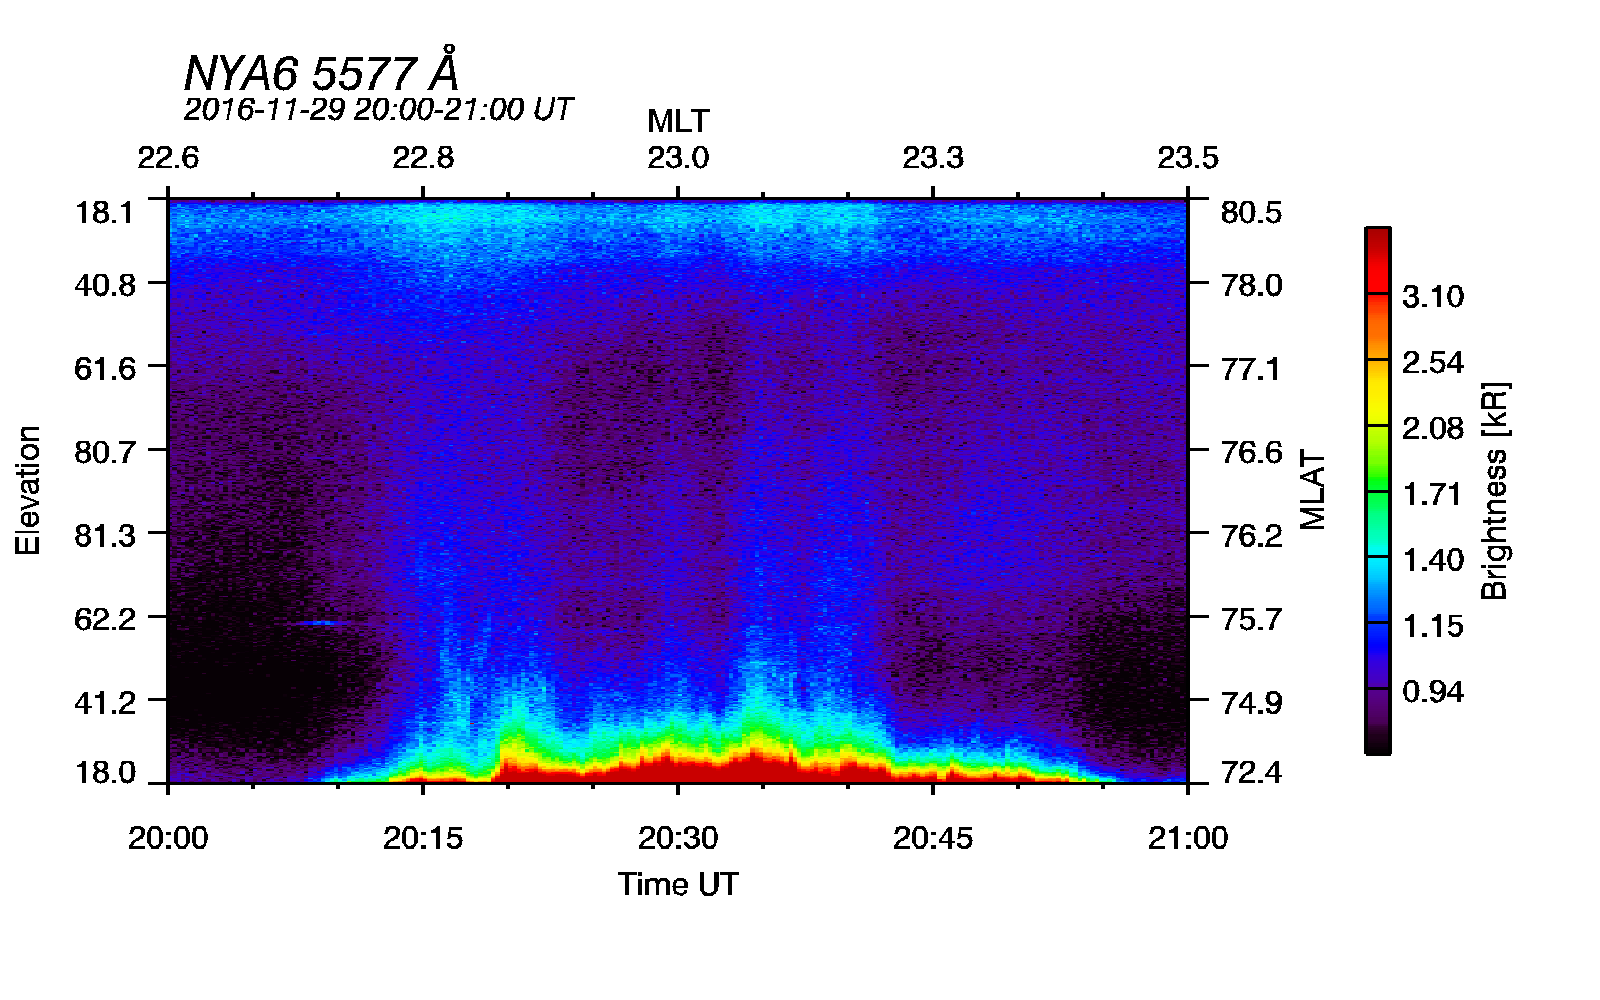Click the MLAT tick "76.2"
1600x1000 pixels.
click(1251, 535)
